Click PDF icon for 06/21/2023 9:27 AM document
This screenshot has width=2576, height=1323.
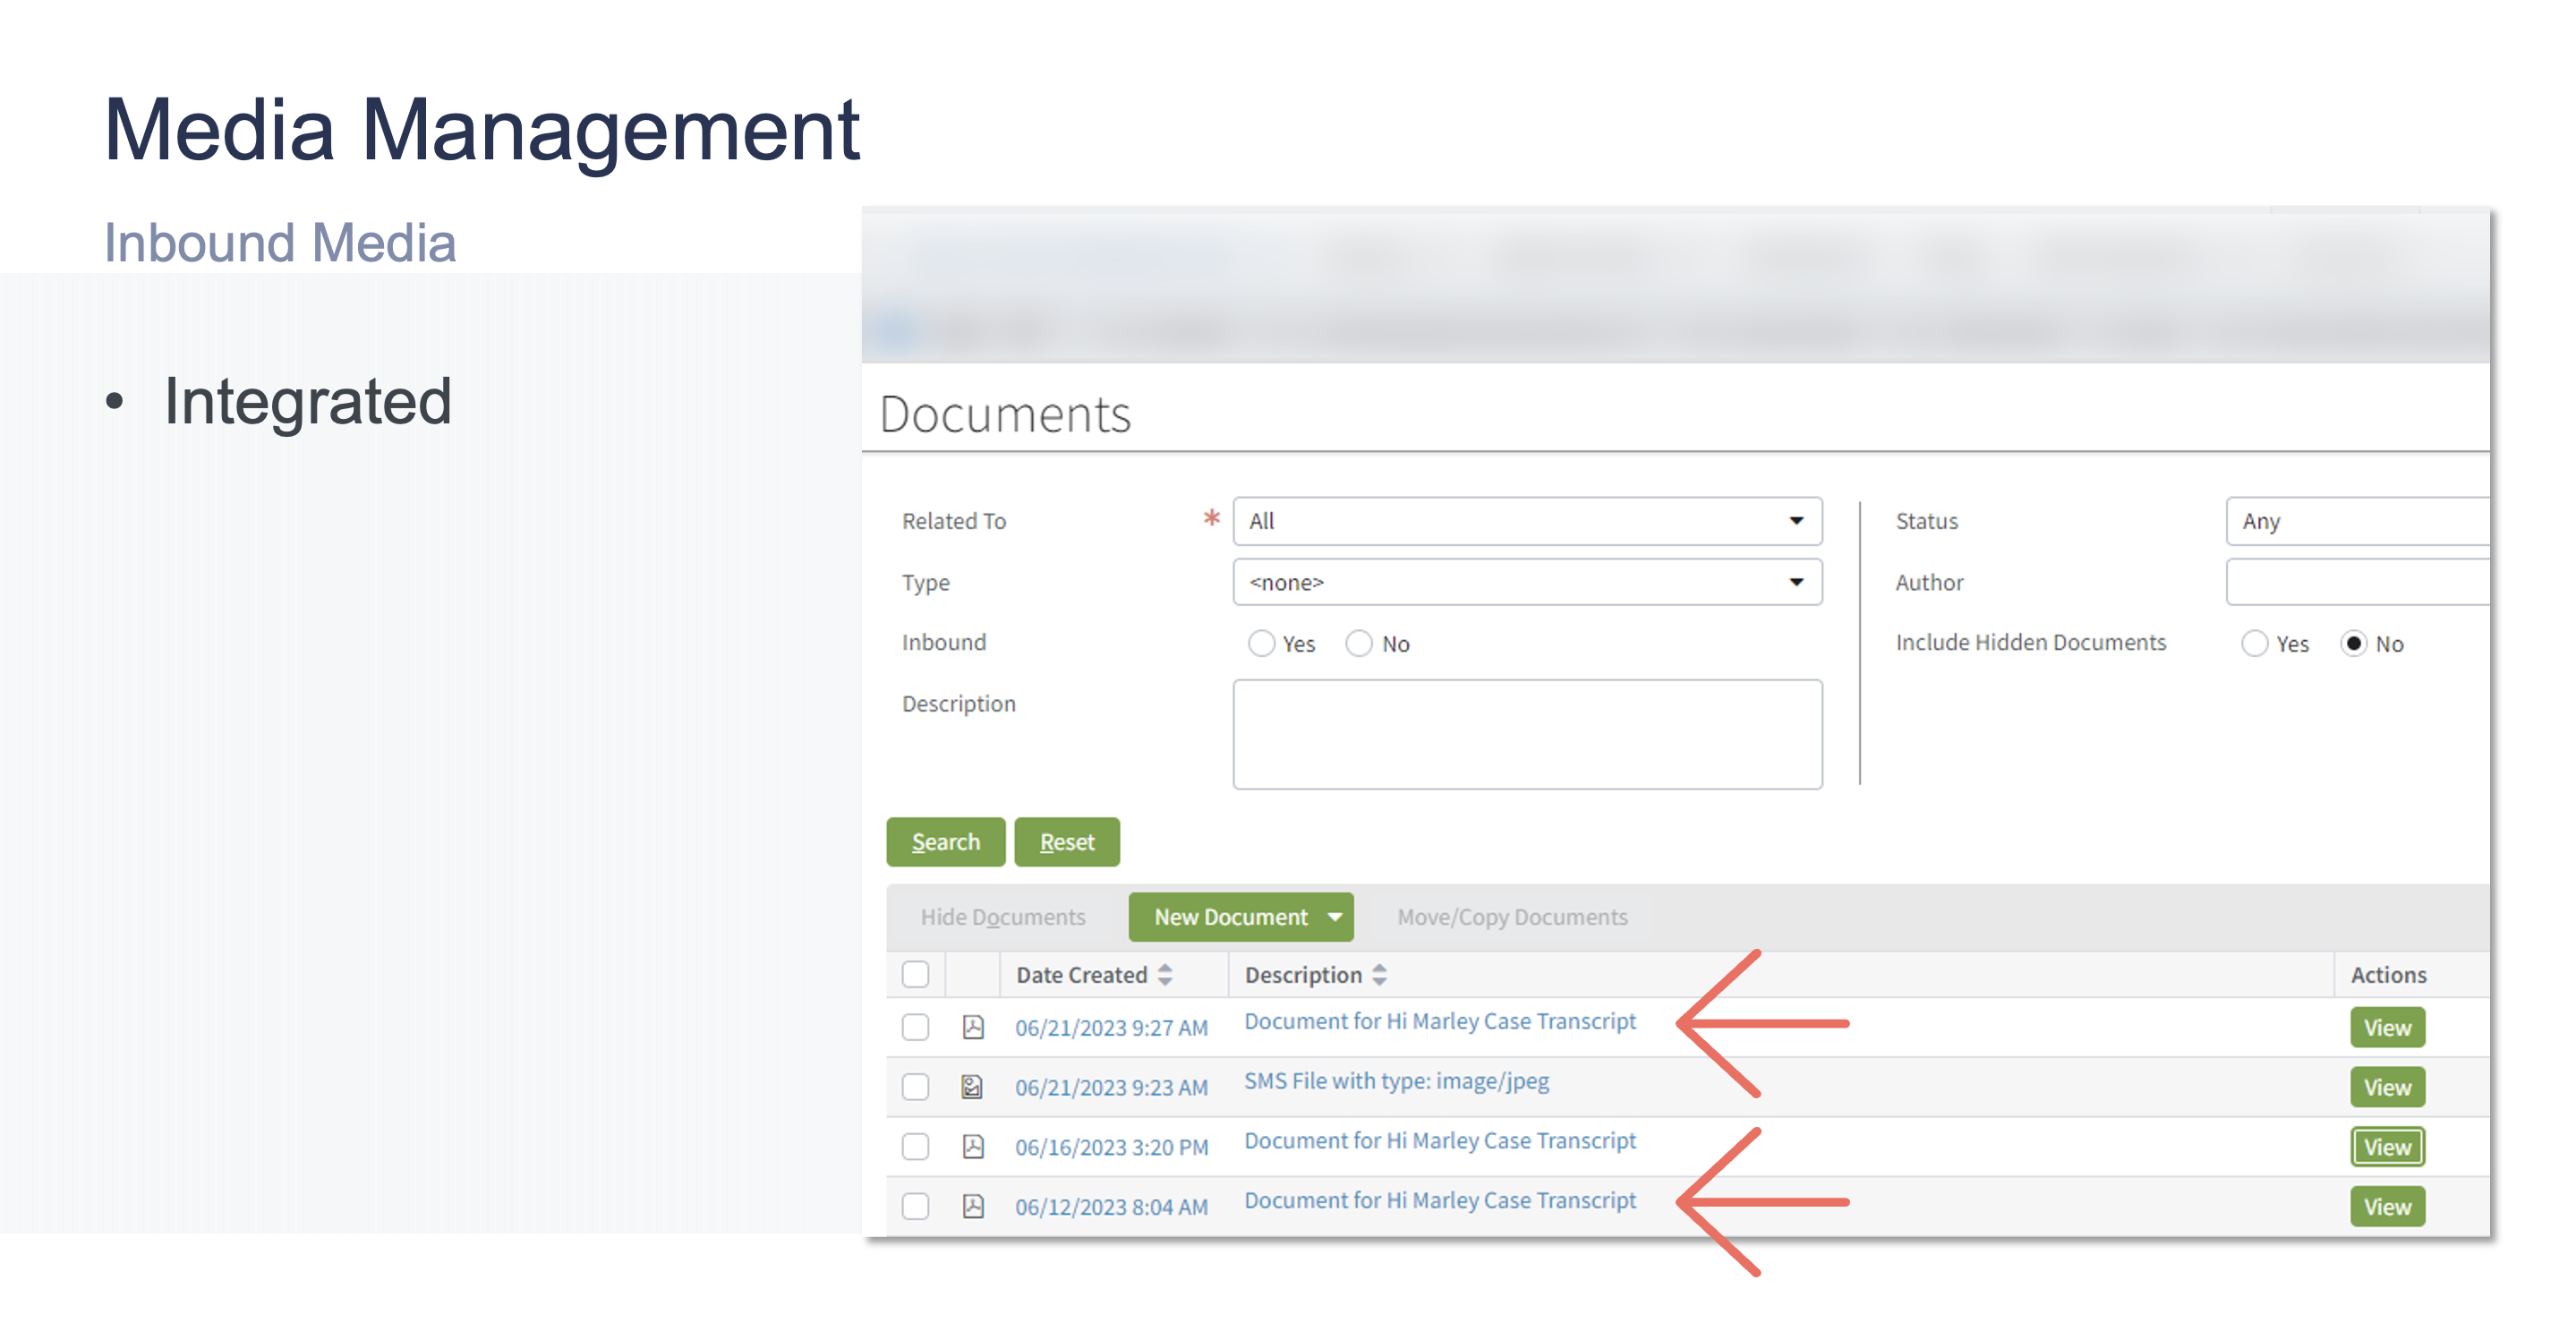[x=972, y=1027]
